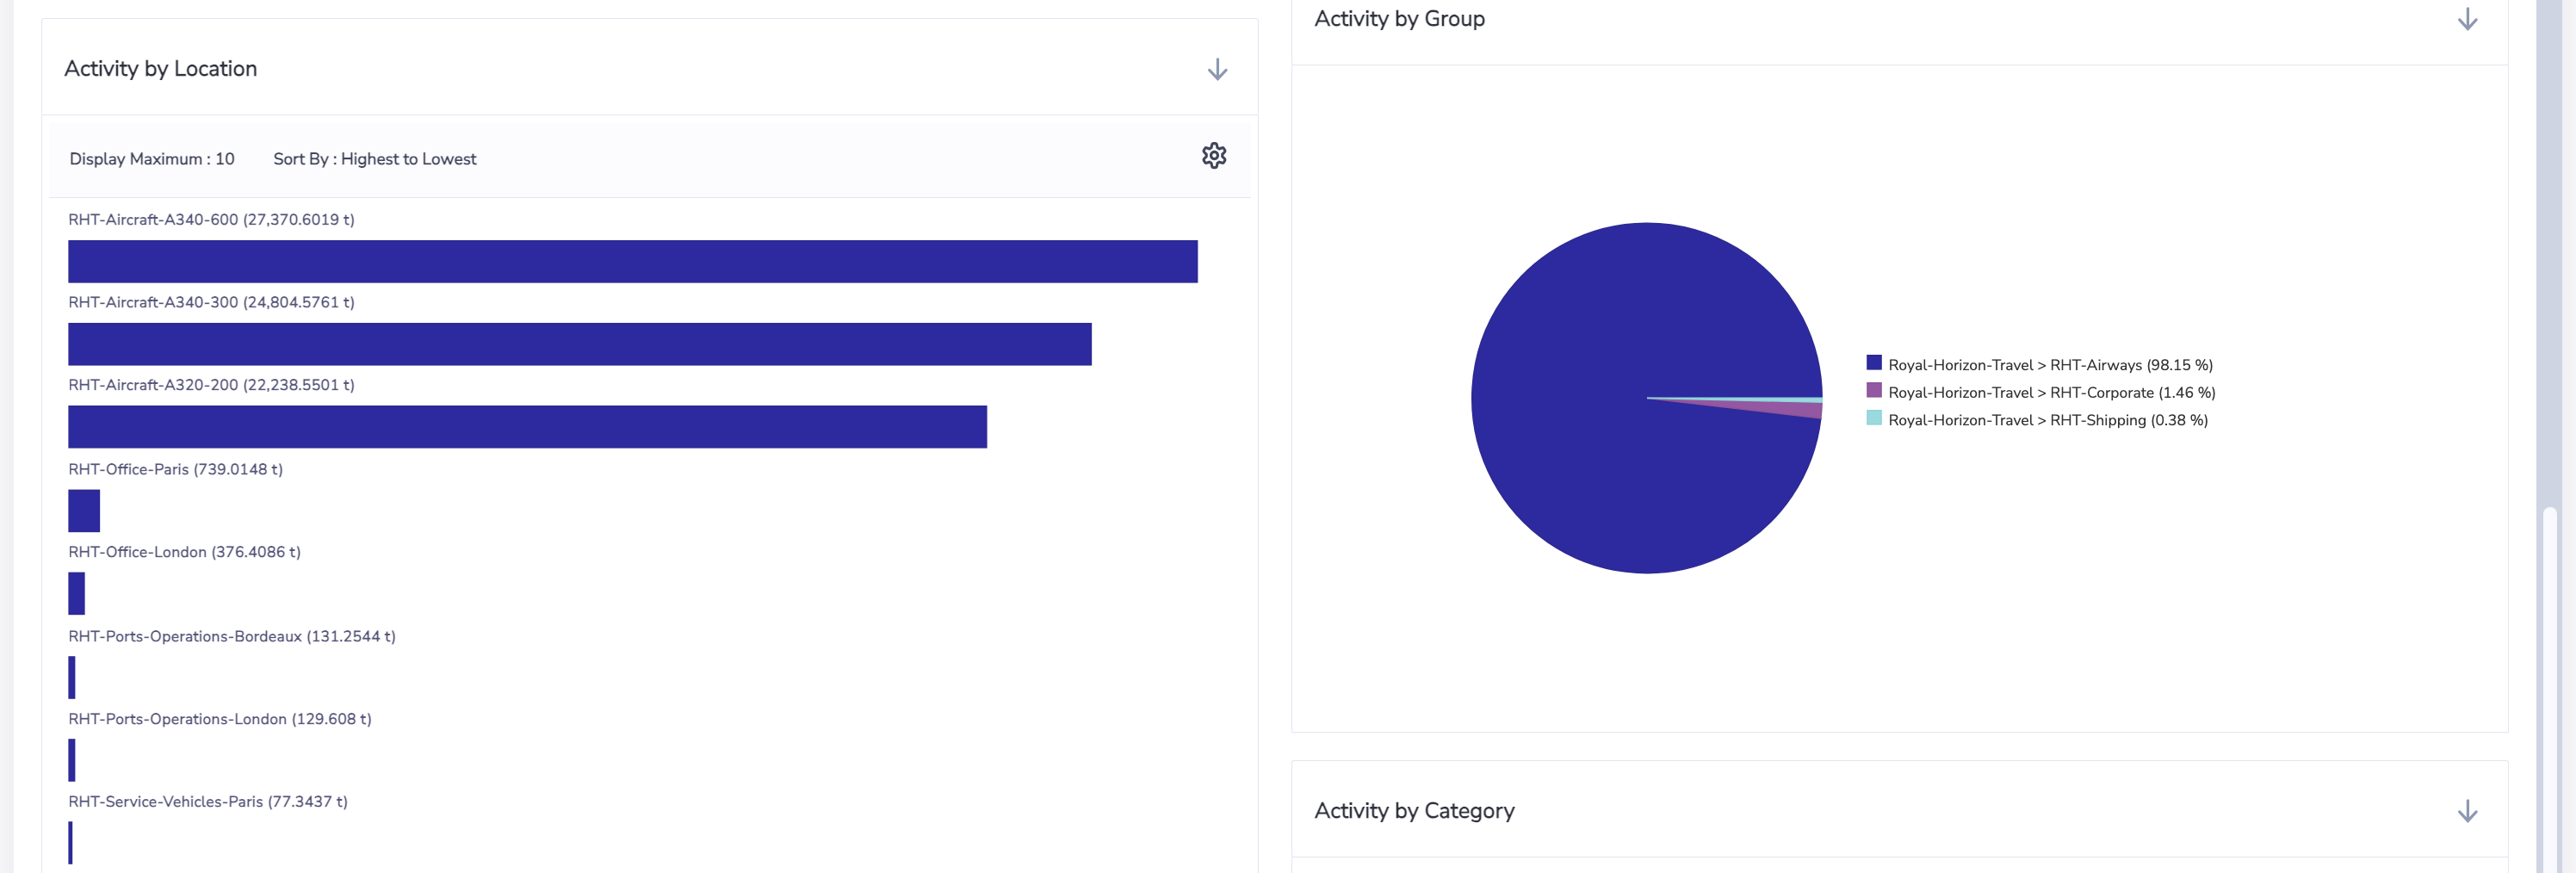Click RHT-Shipping legend text entry
This screenshot has height=873, width=2576.
tap(2047, 420)
